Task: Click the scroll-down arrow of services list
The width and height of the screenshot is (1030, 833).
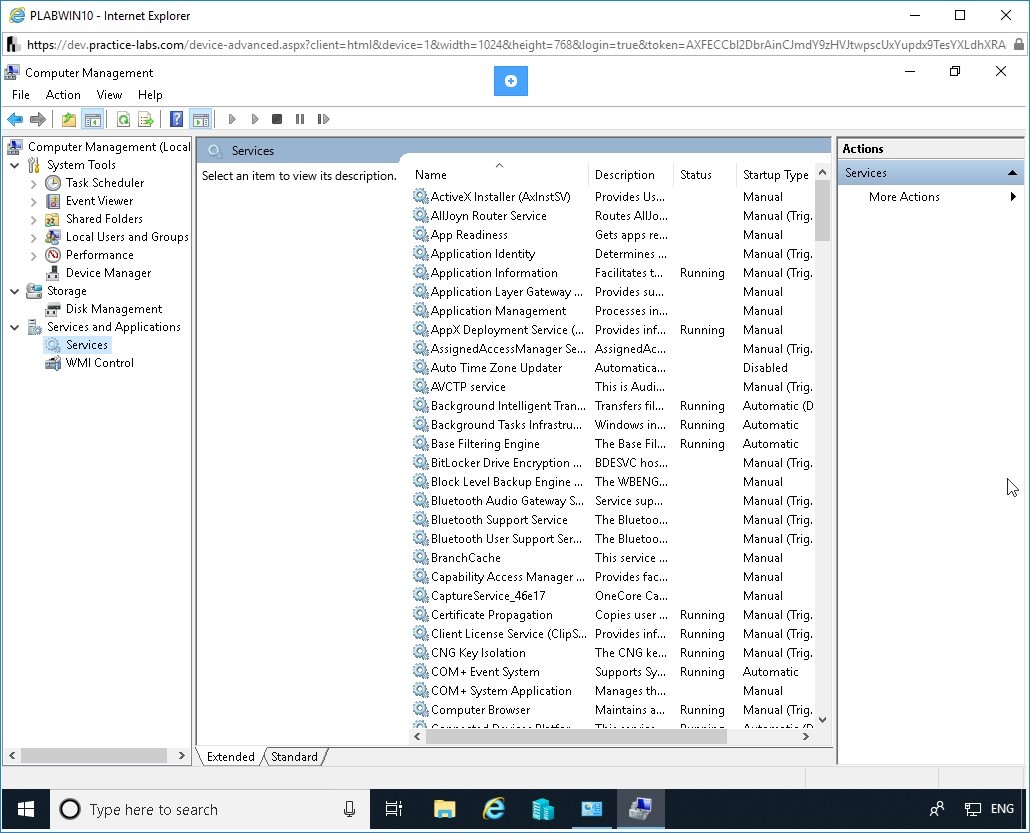Action: pos(822,720)
